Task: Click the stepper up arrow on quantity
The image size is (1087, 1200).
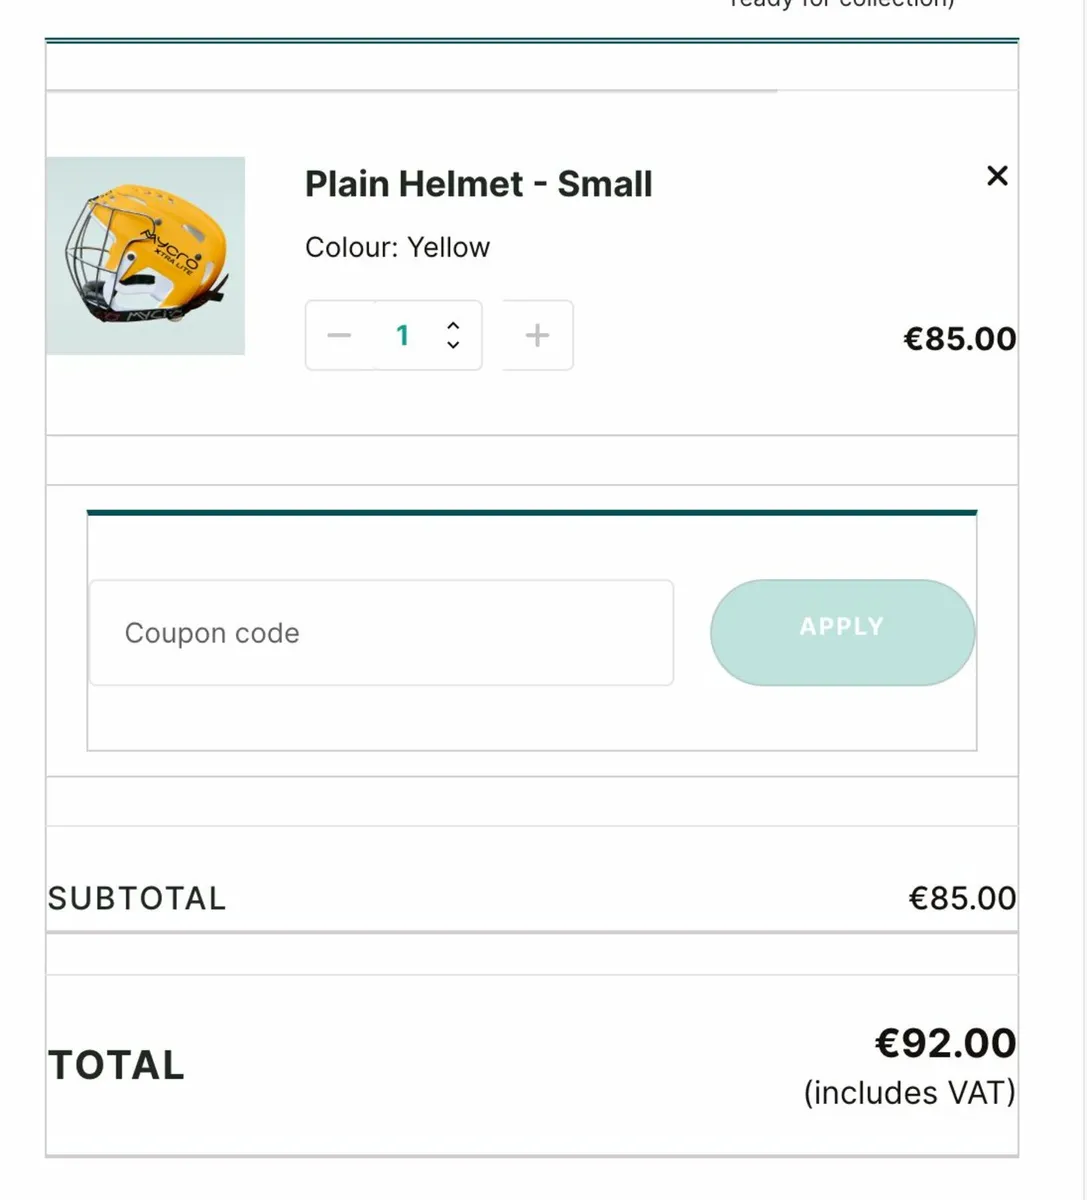Action: 453,326
